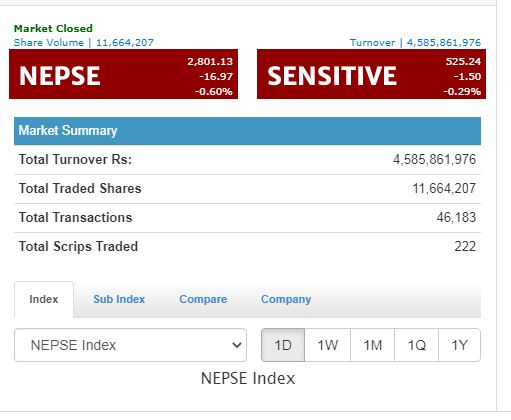Open the Compare tab

[x=203, y=299]
